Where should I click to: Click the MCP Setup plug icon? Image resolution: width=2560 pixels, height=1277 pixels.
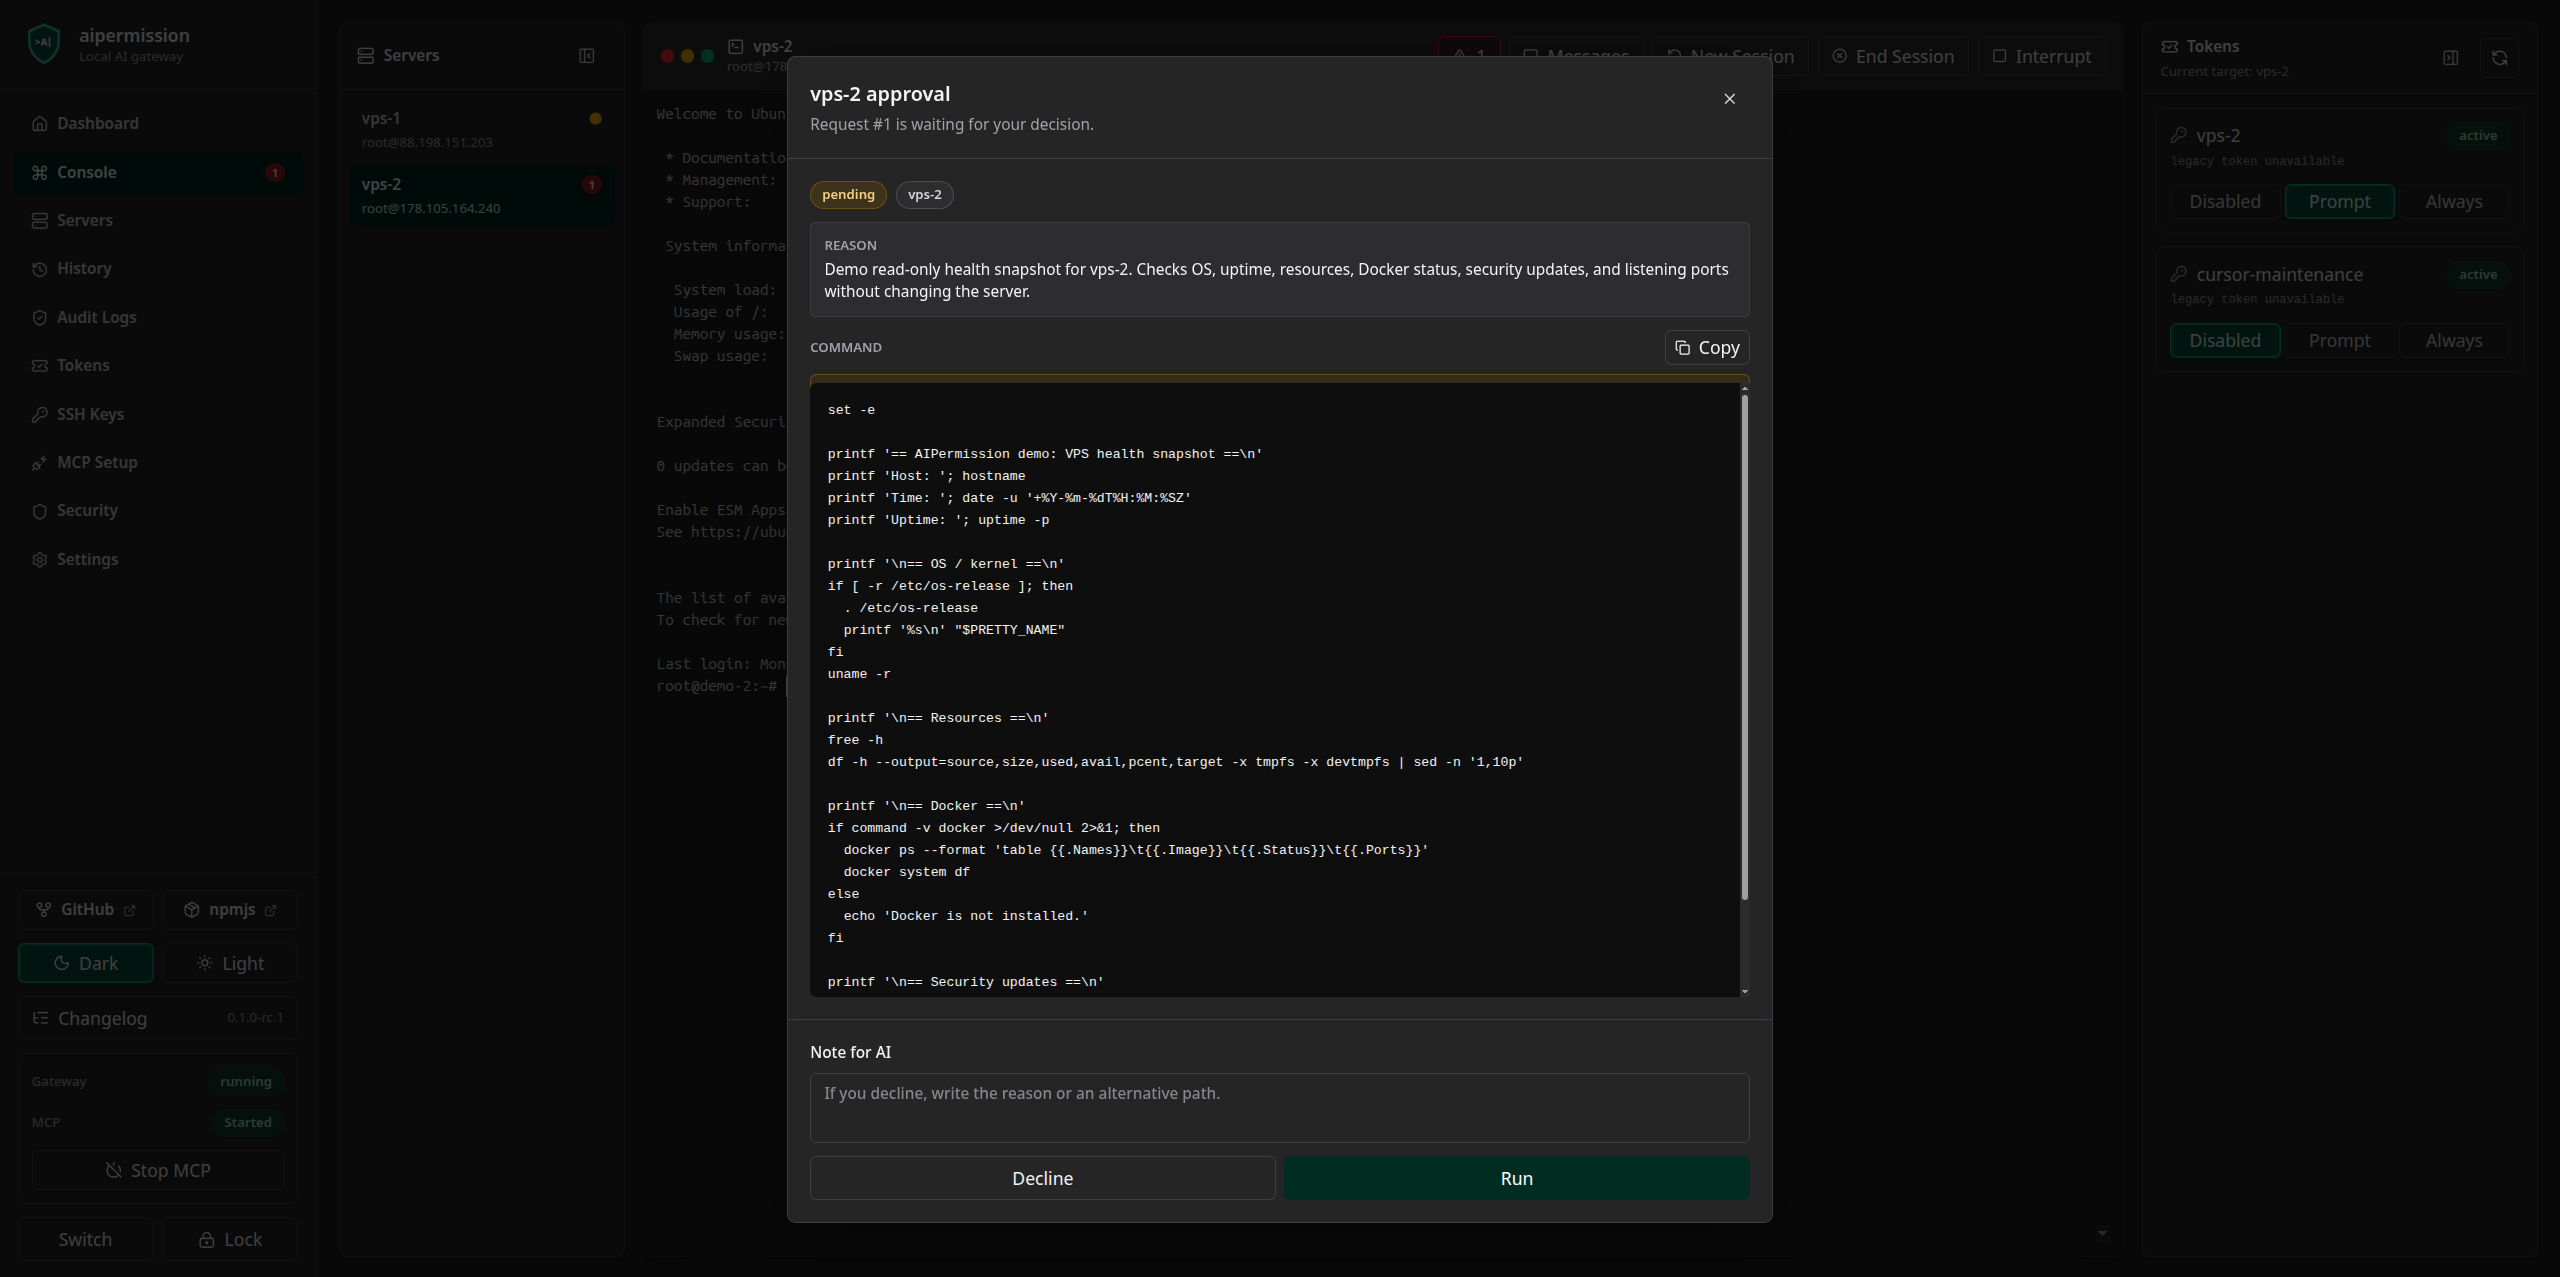pyautogui.click(x=40, y=463)
